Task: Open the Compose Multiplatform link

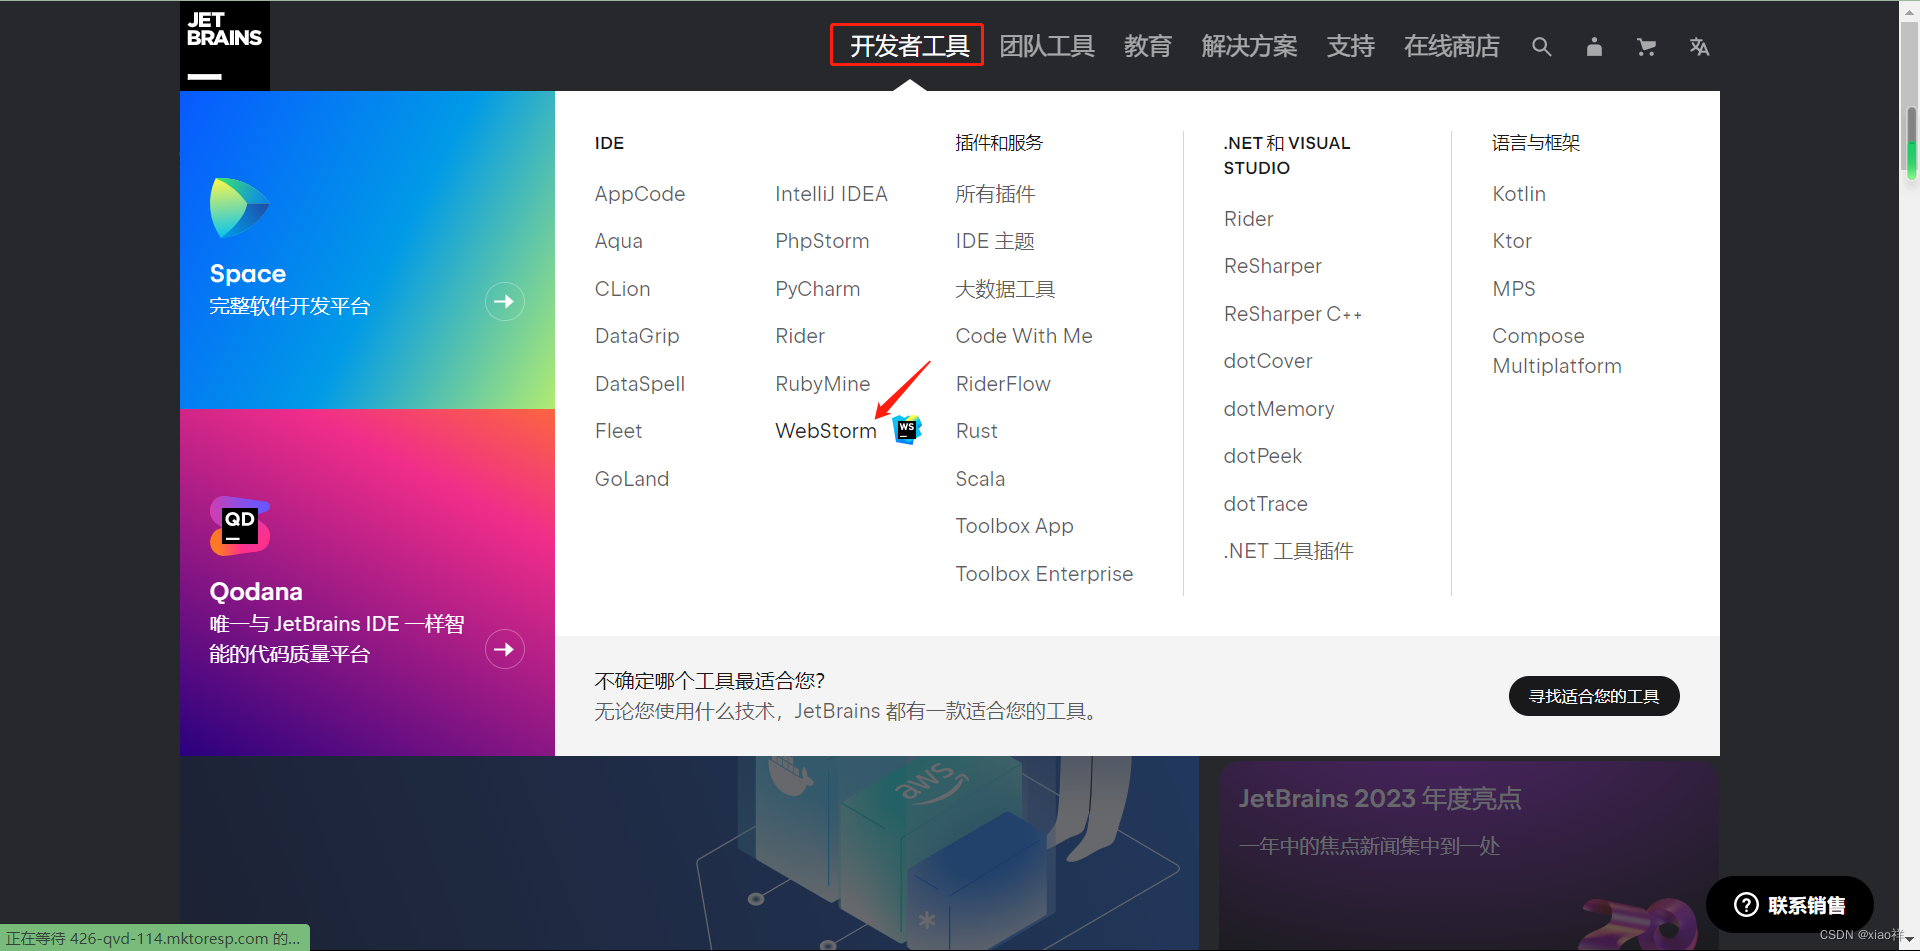Action: coord(1557,351)
